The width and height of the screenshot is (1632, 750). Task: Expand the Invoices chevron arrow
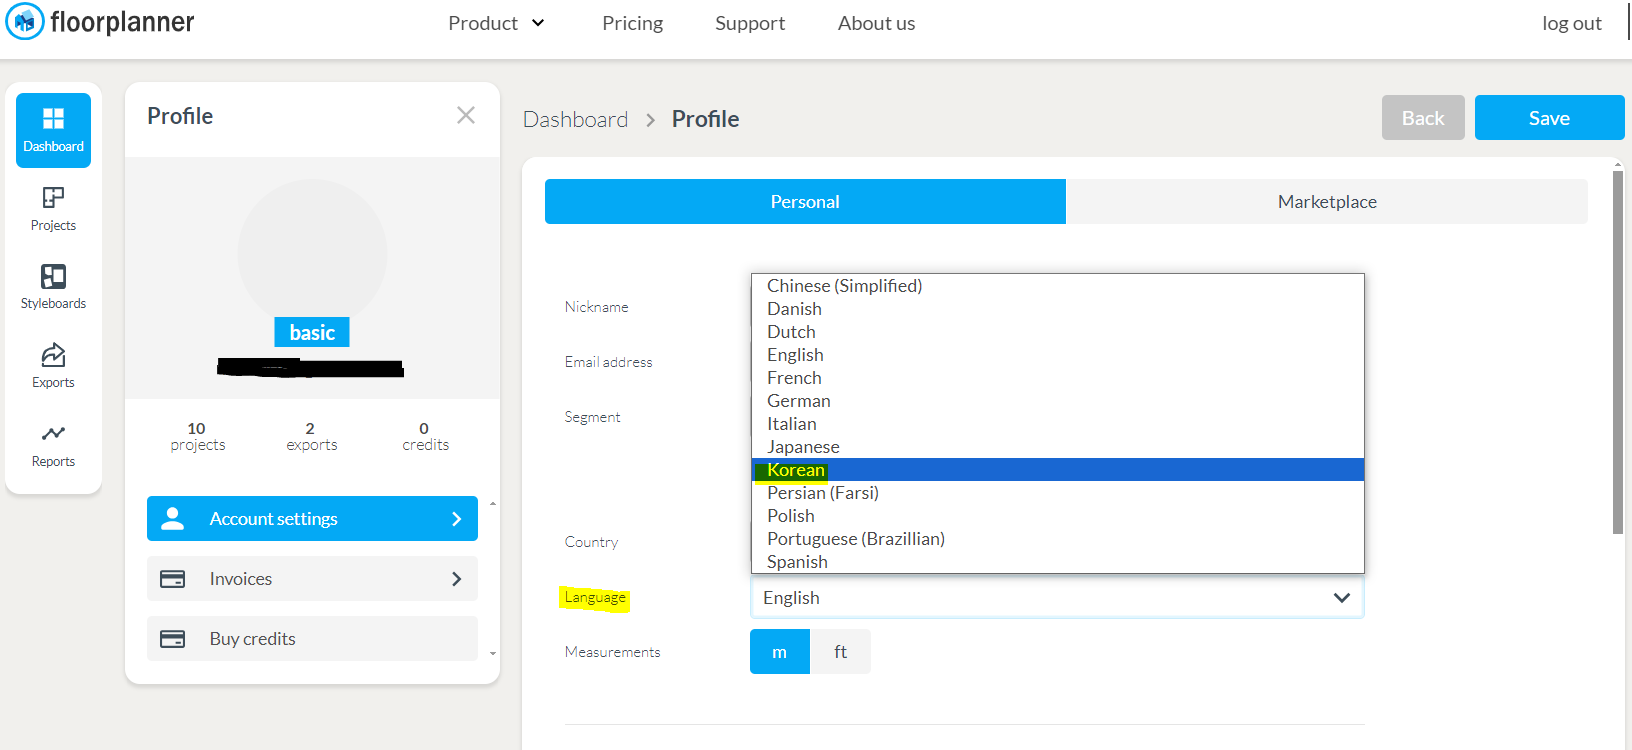[457, 579]
